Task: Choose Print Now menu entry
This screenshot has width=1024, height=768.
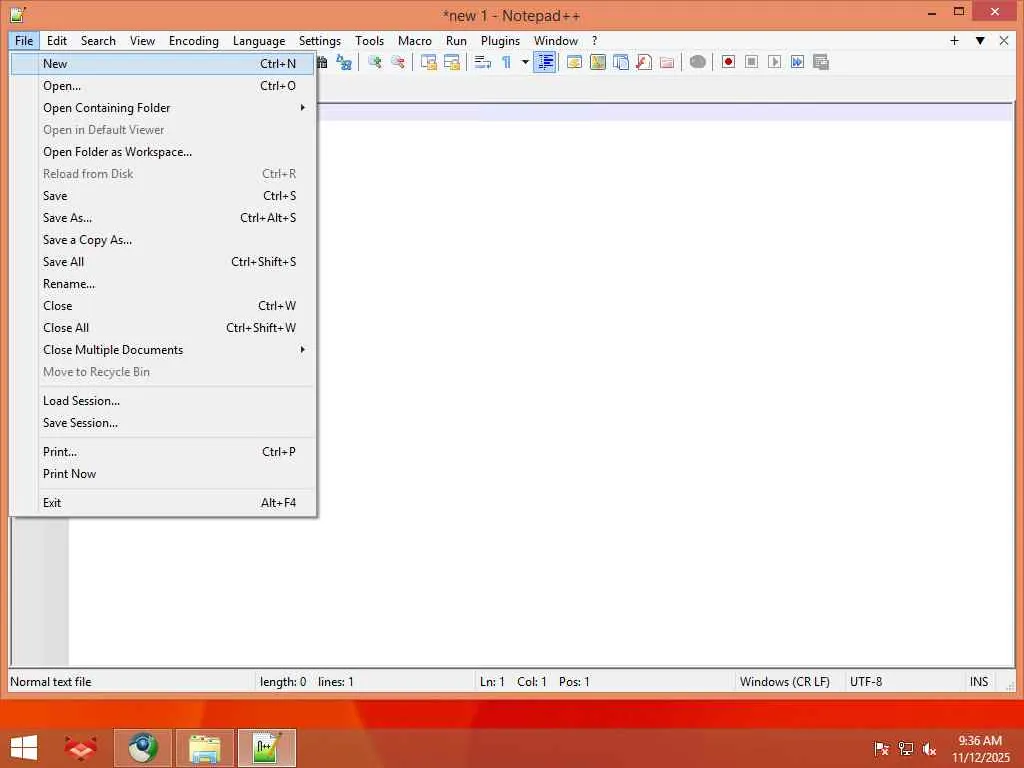Action: [x=163, y=474]
